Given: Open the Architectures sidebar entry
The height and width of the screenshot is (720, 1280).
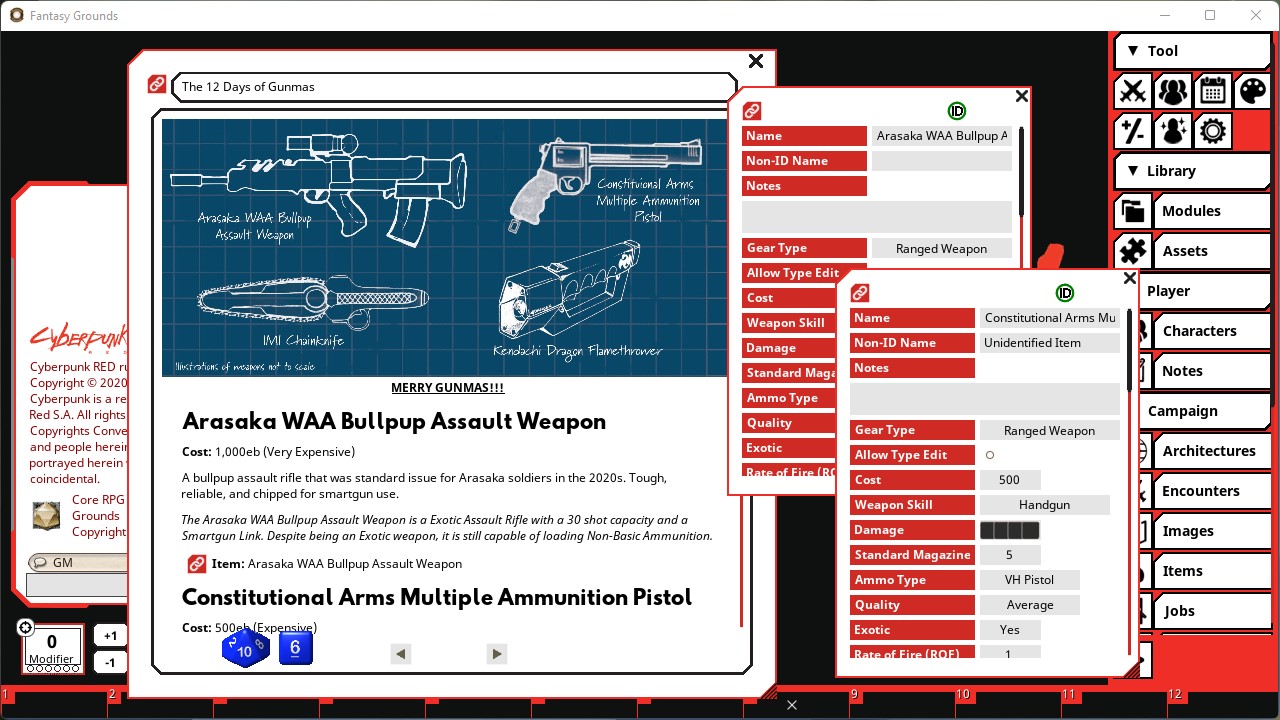Looking at the screenshot, I should 1212,451.
